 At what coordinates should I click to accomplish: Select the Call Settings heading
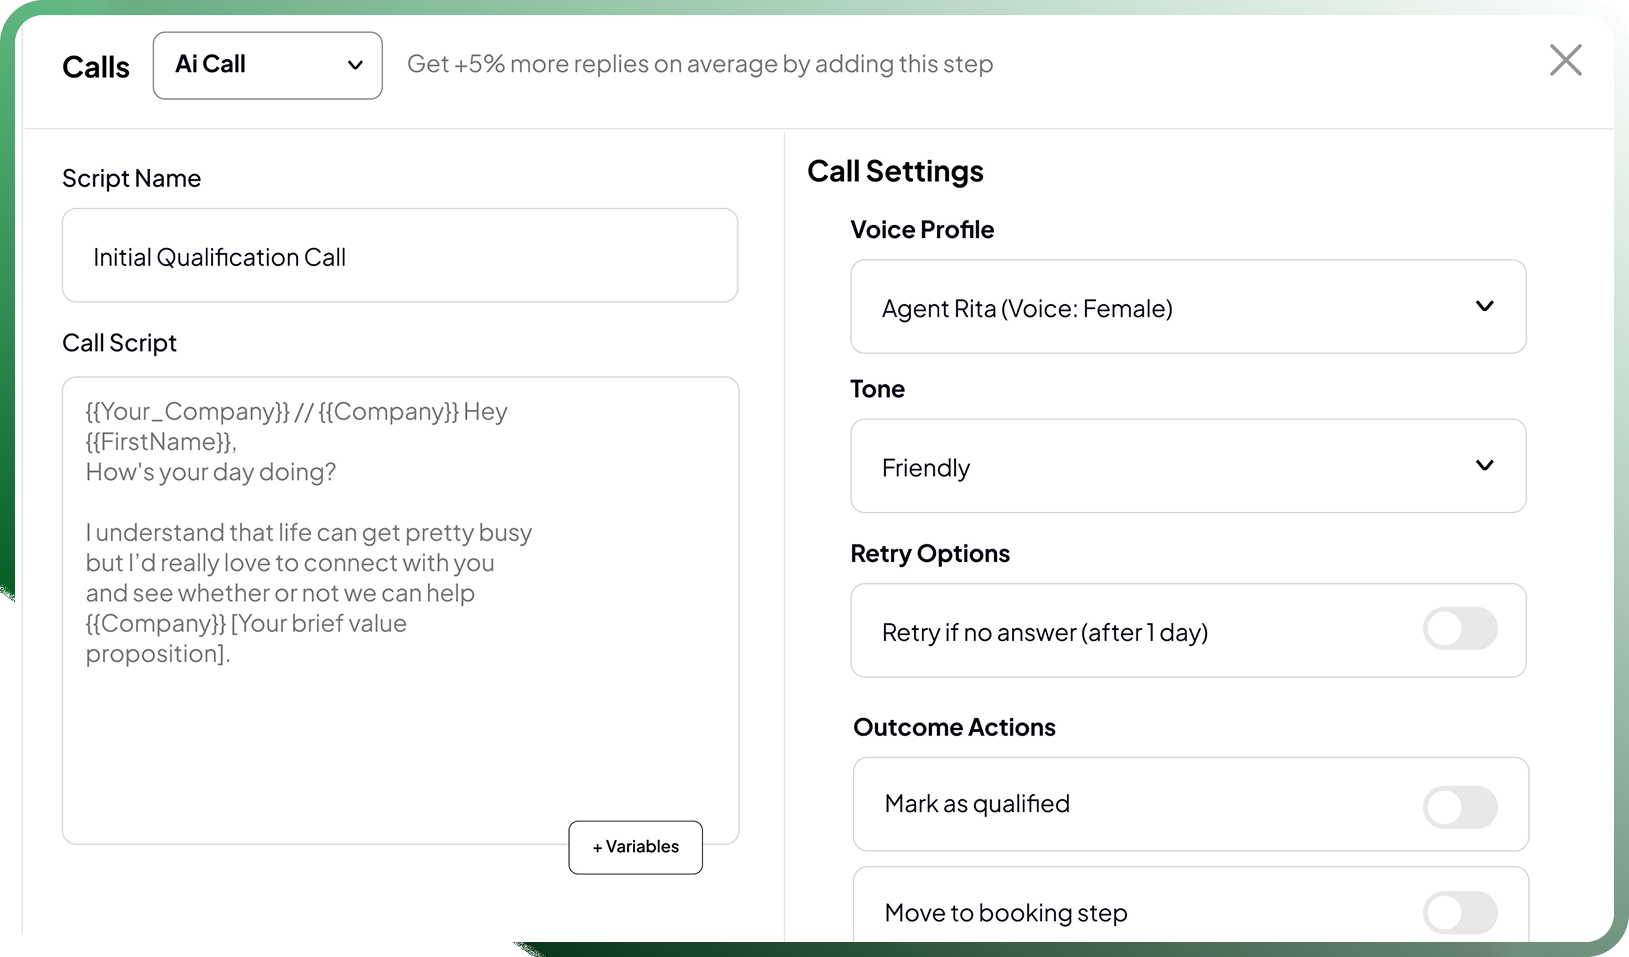click(895, 172)
